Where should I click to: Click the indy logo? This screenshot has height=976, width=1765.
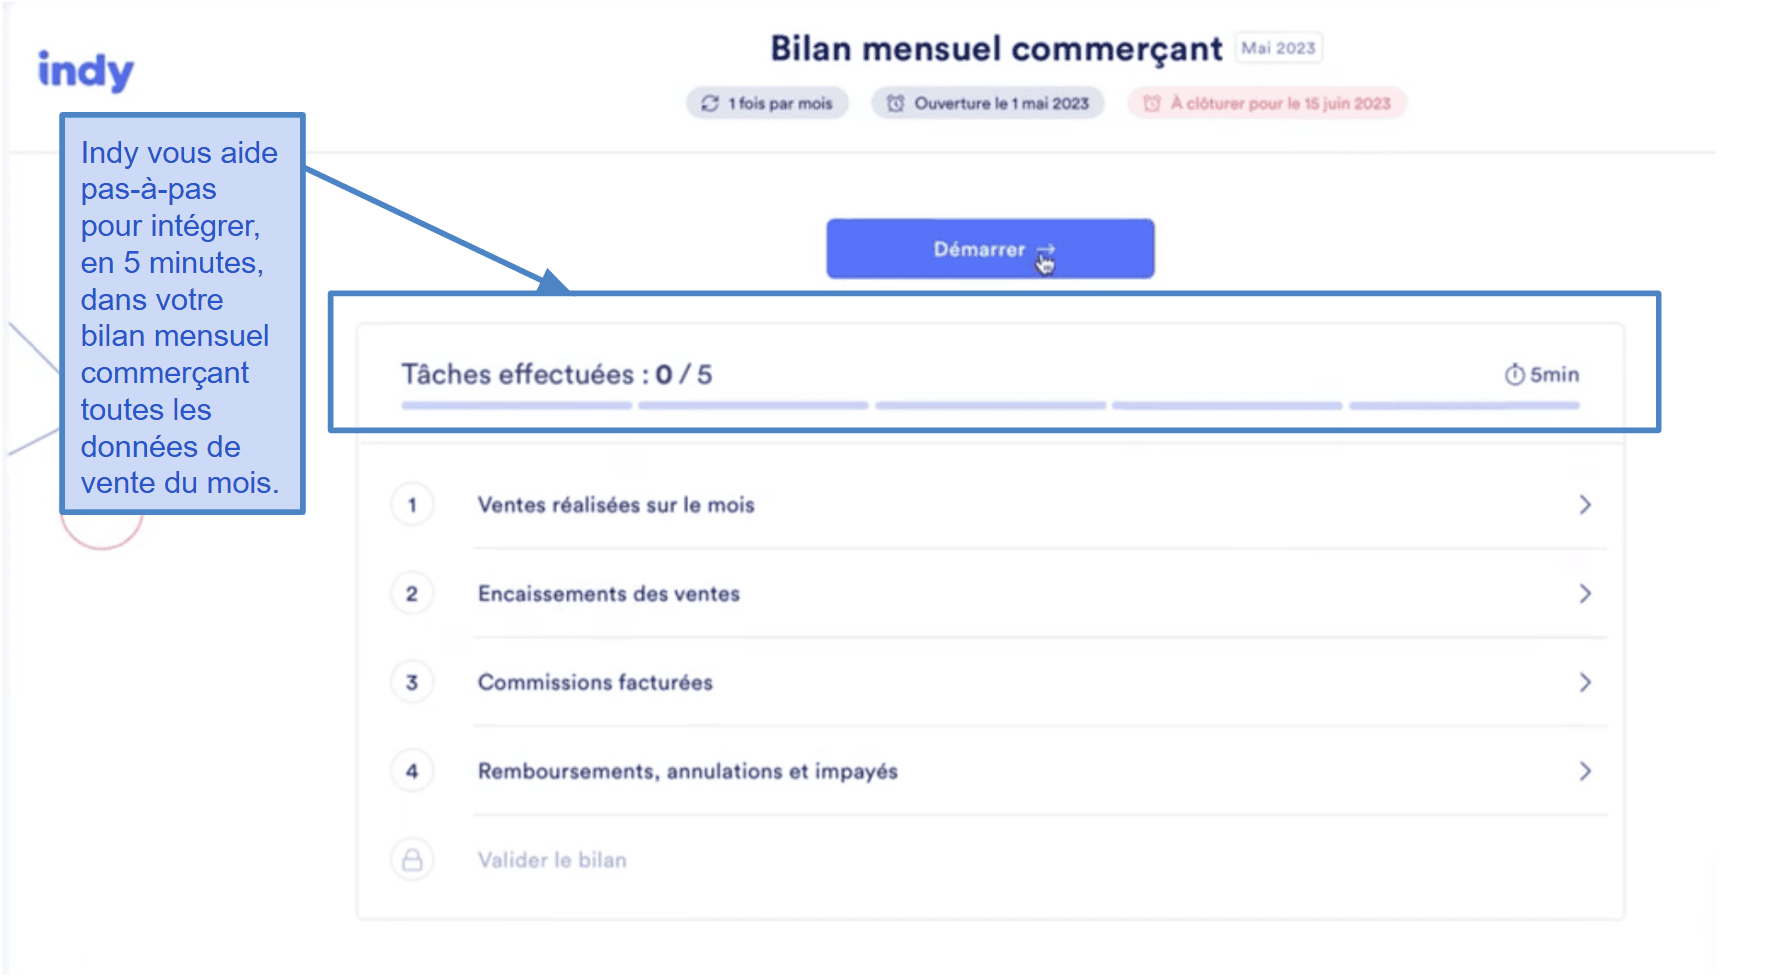(x=85, y=71)
